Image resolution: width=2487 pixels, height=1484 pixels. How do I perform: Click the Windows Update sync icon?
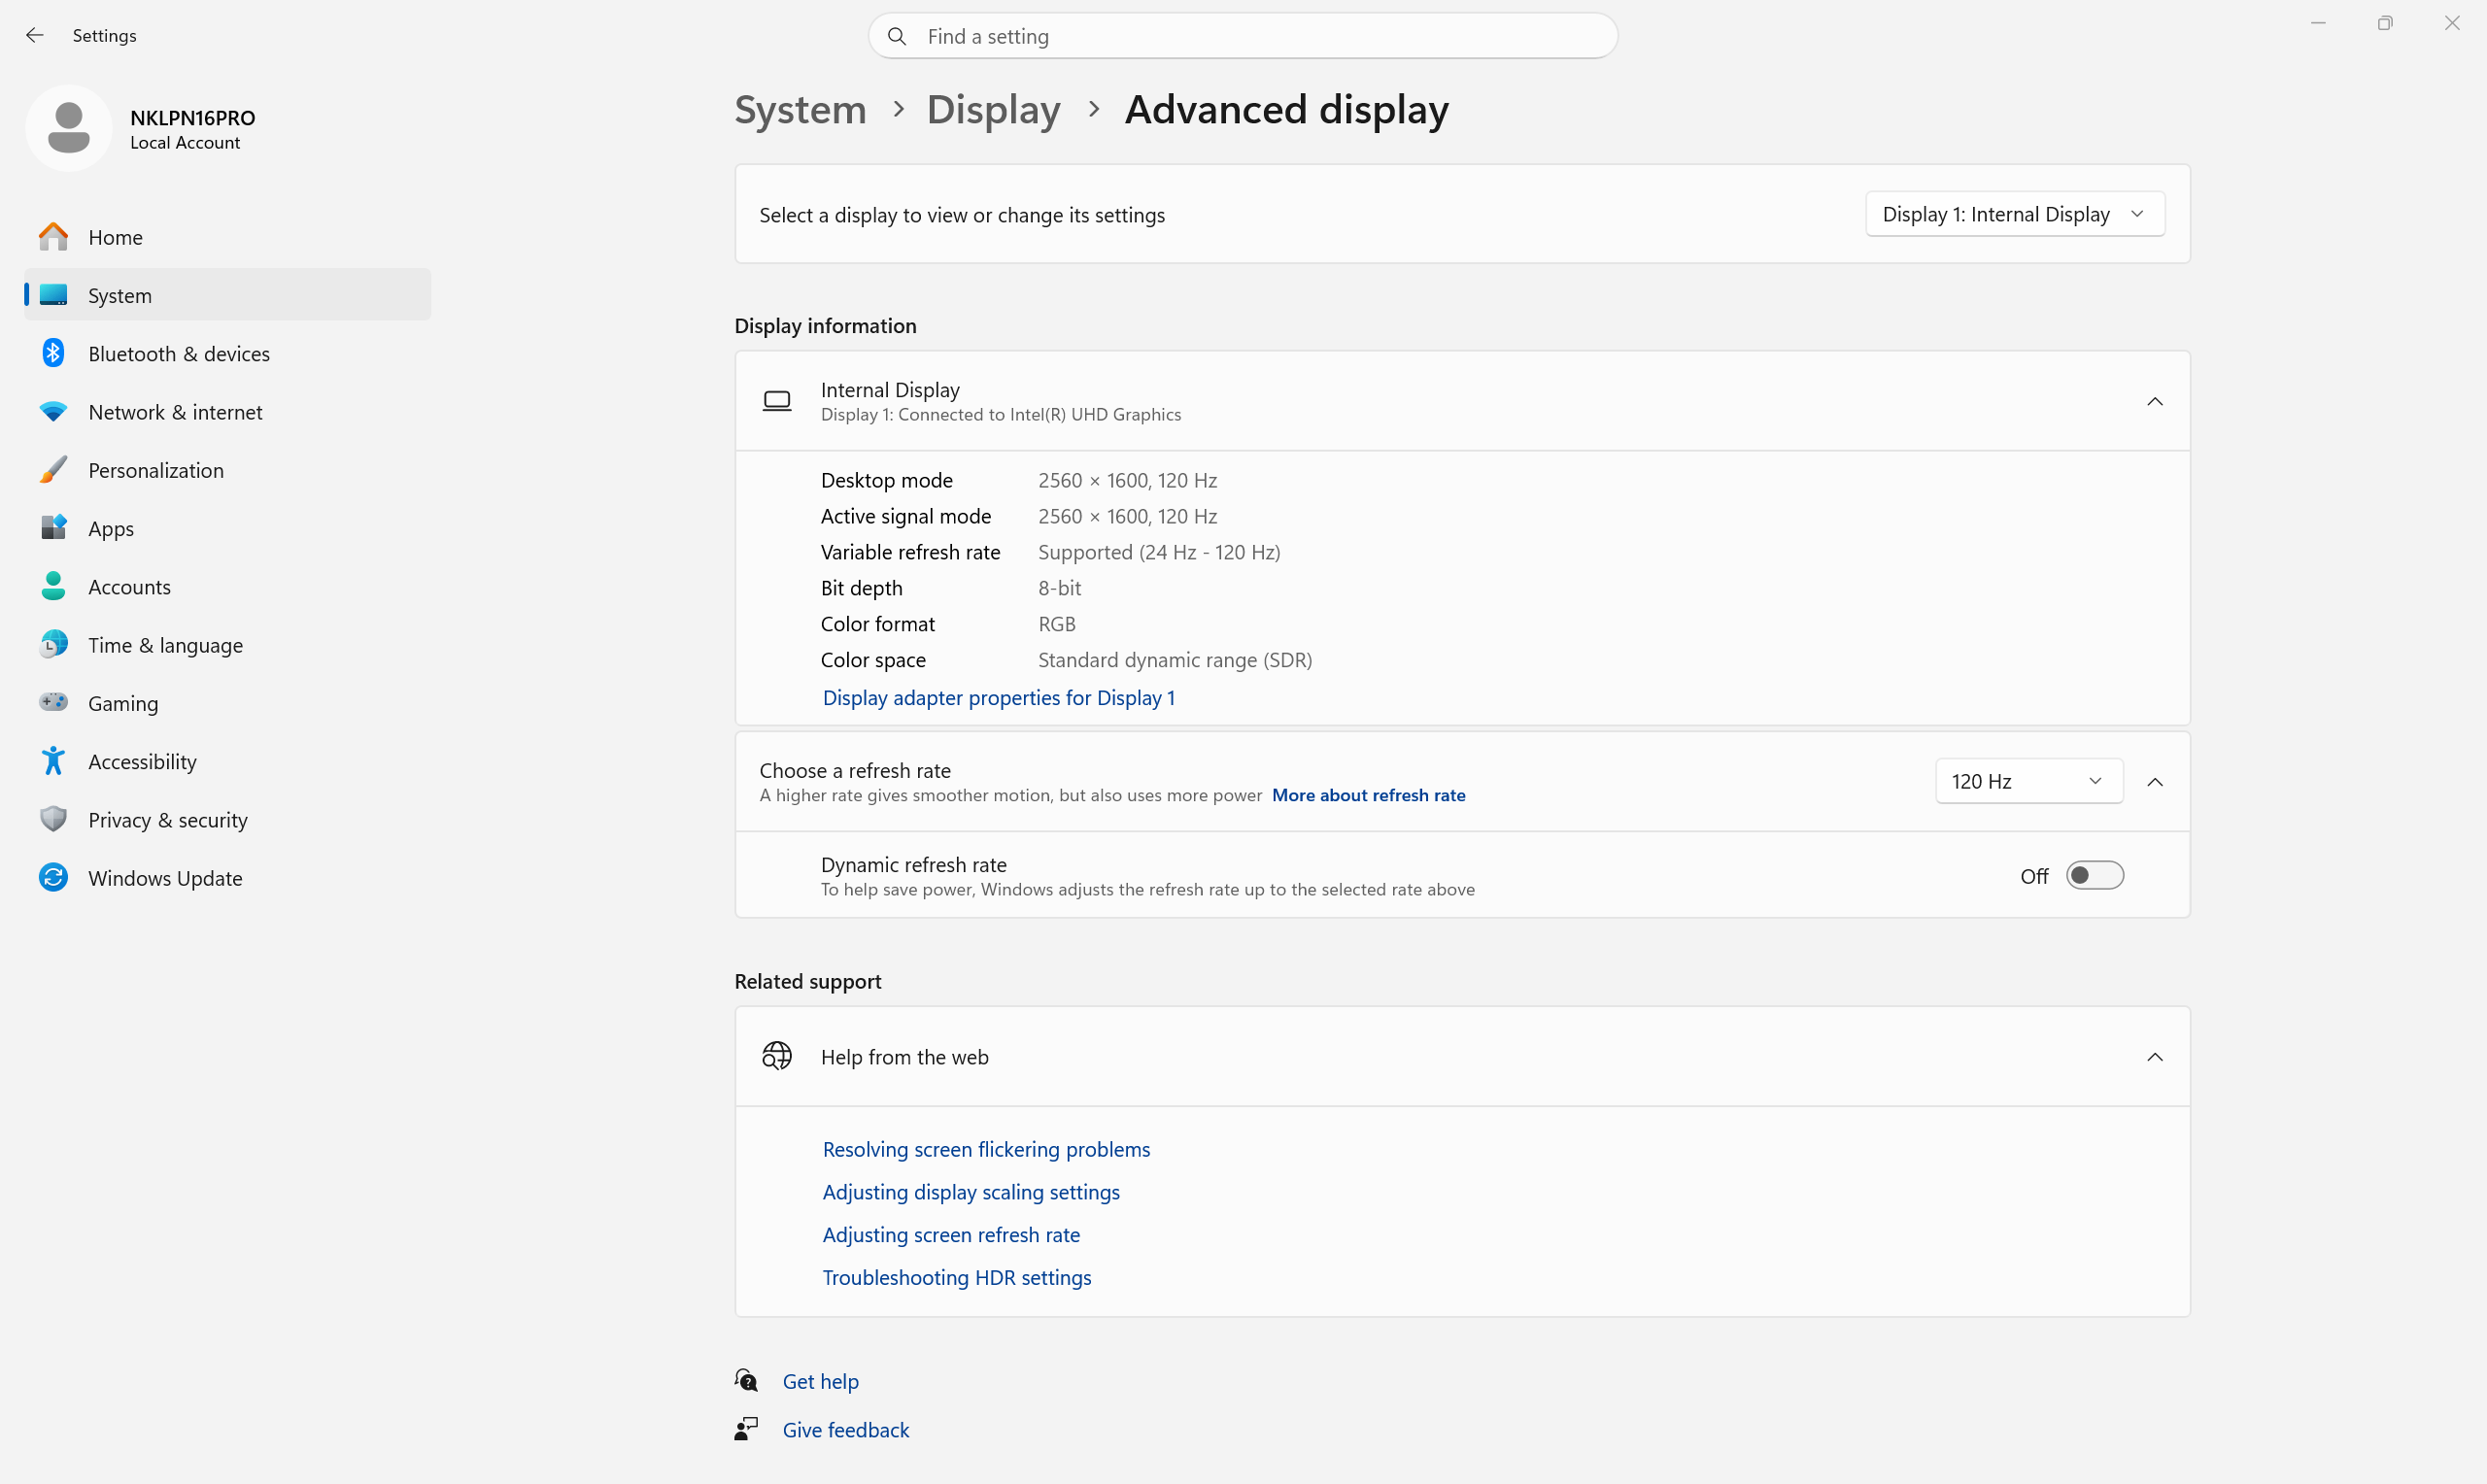(x=53, y=877)
